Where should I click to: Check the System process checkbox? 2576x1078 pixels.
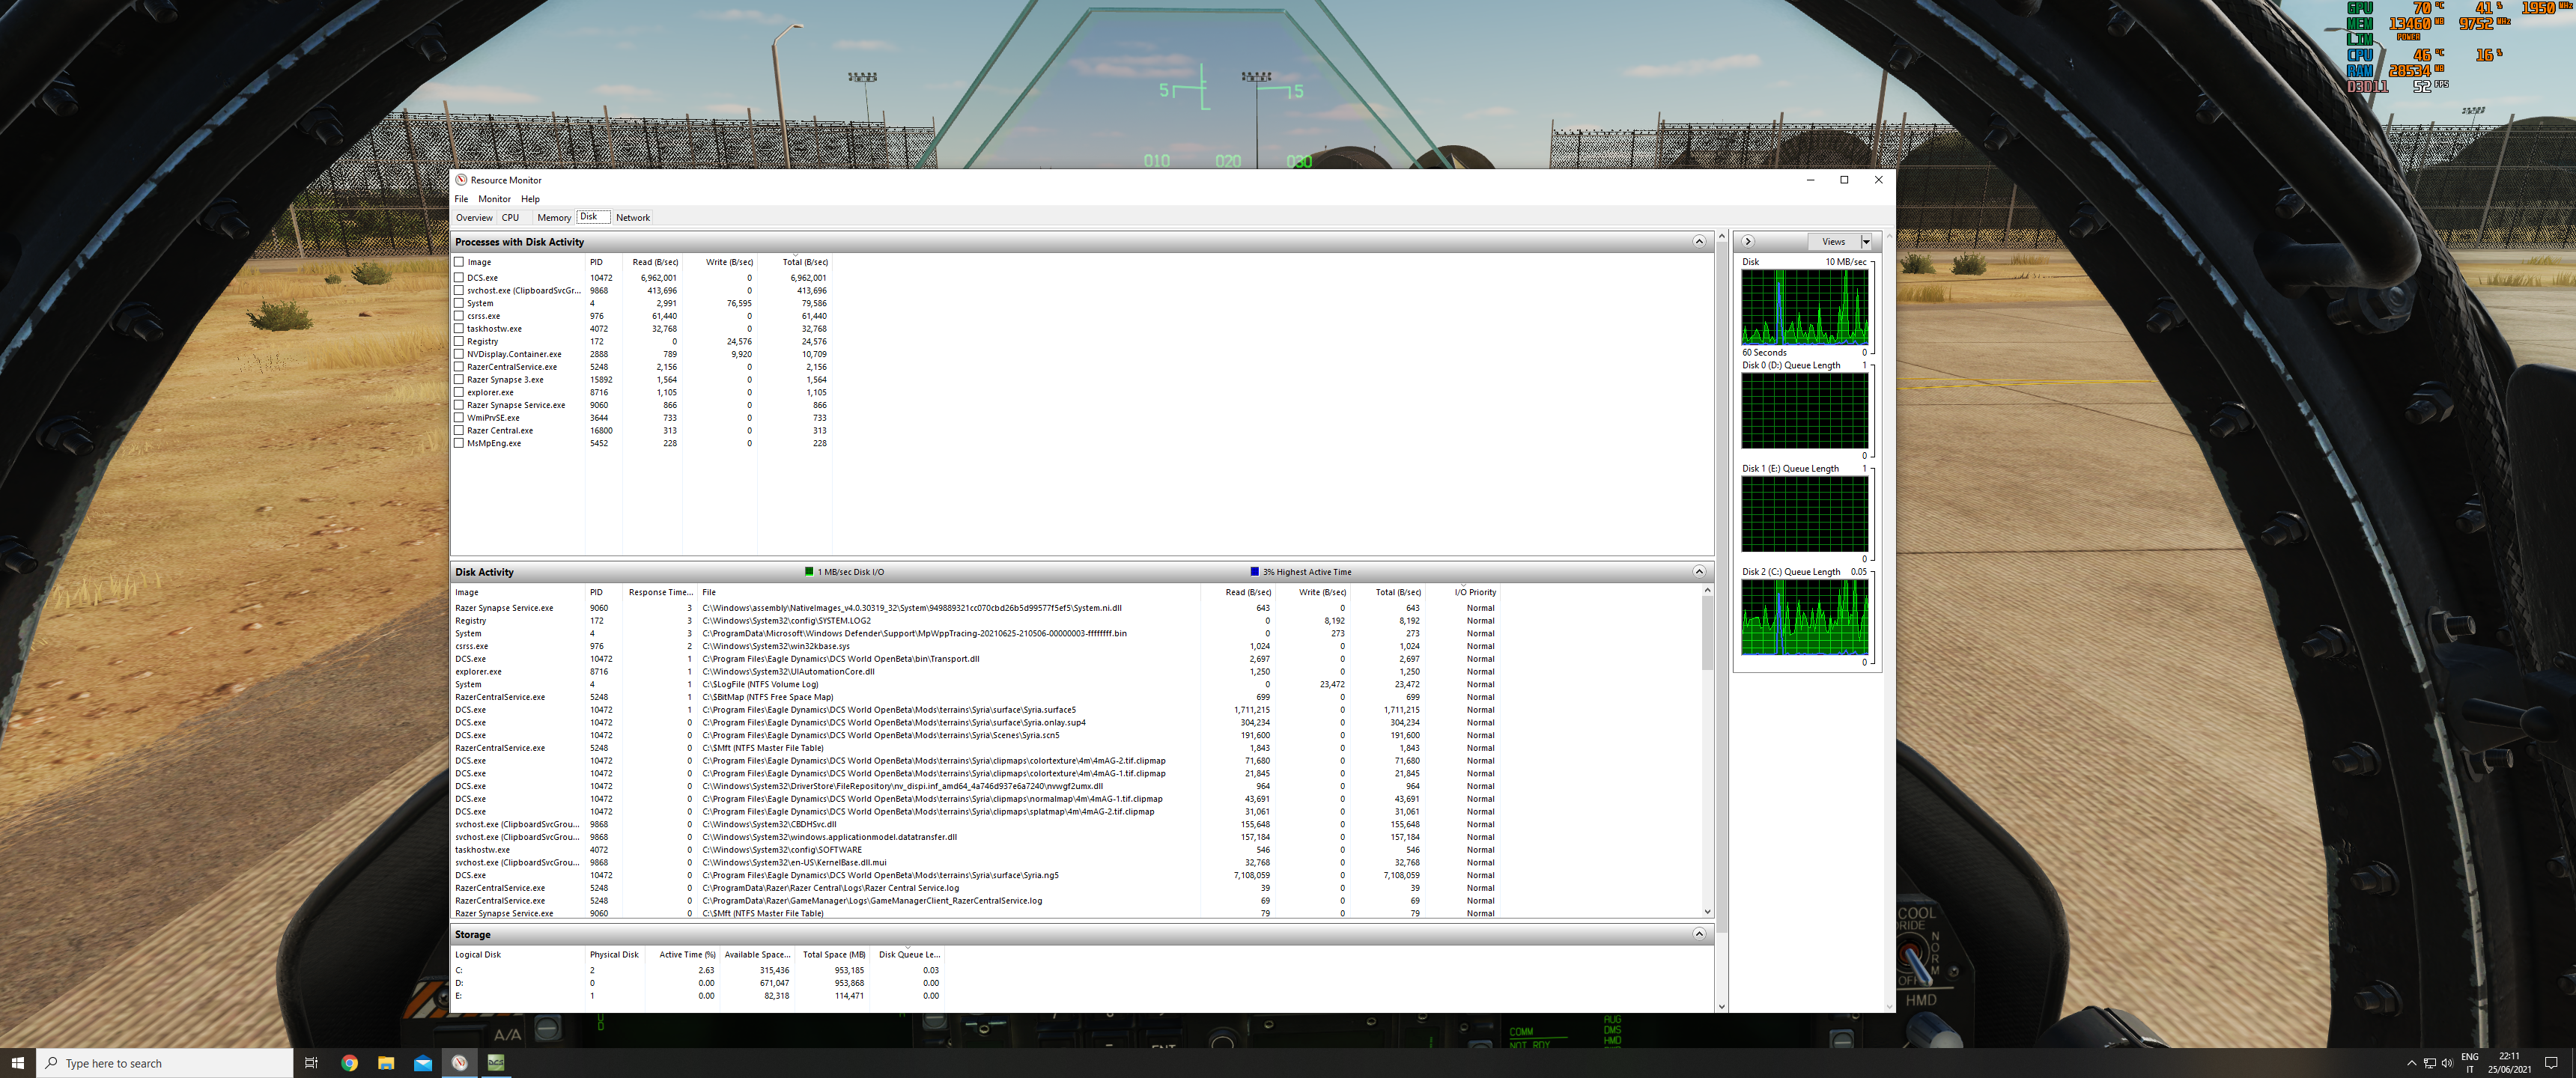459,303
